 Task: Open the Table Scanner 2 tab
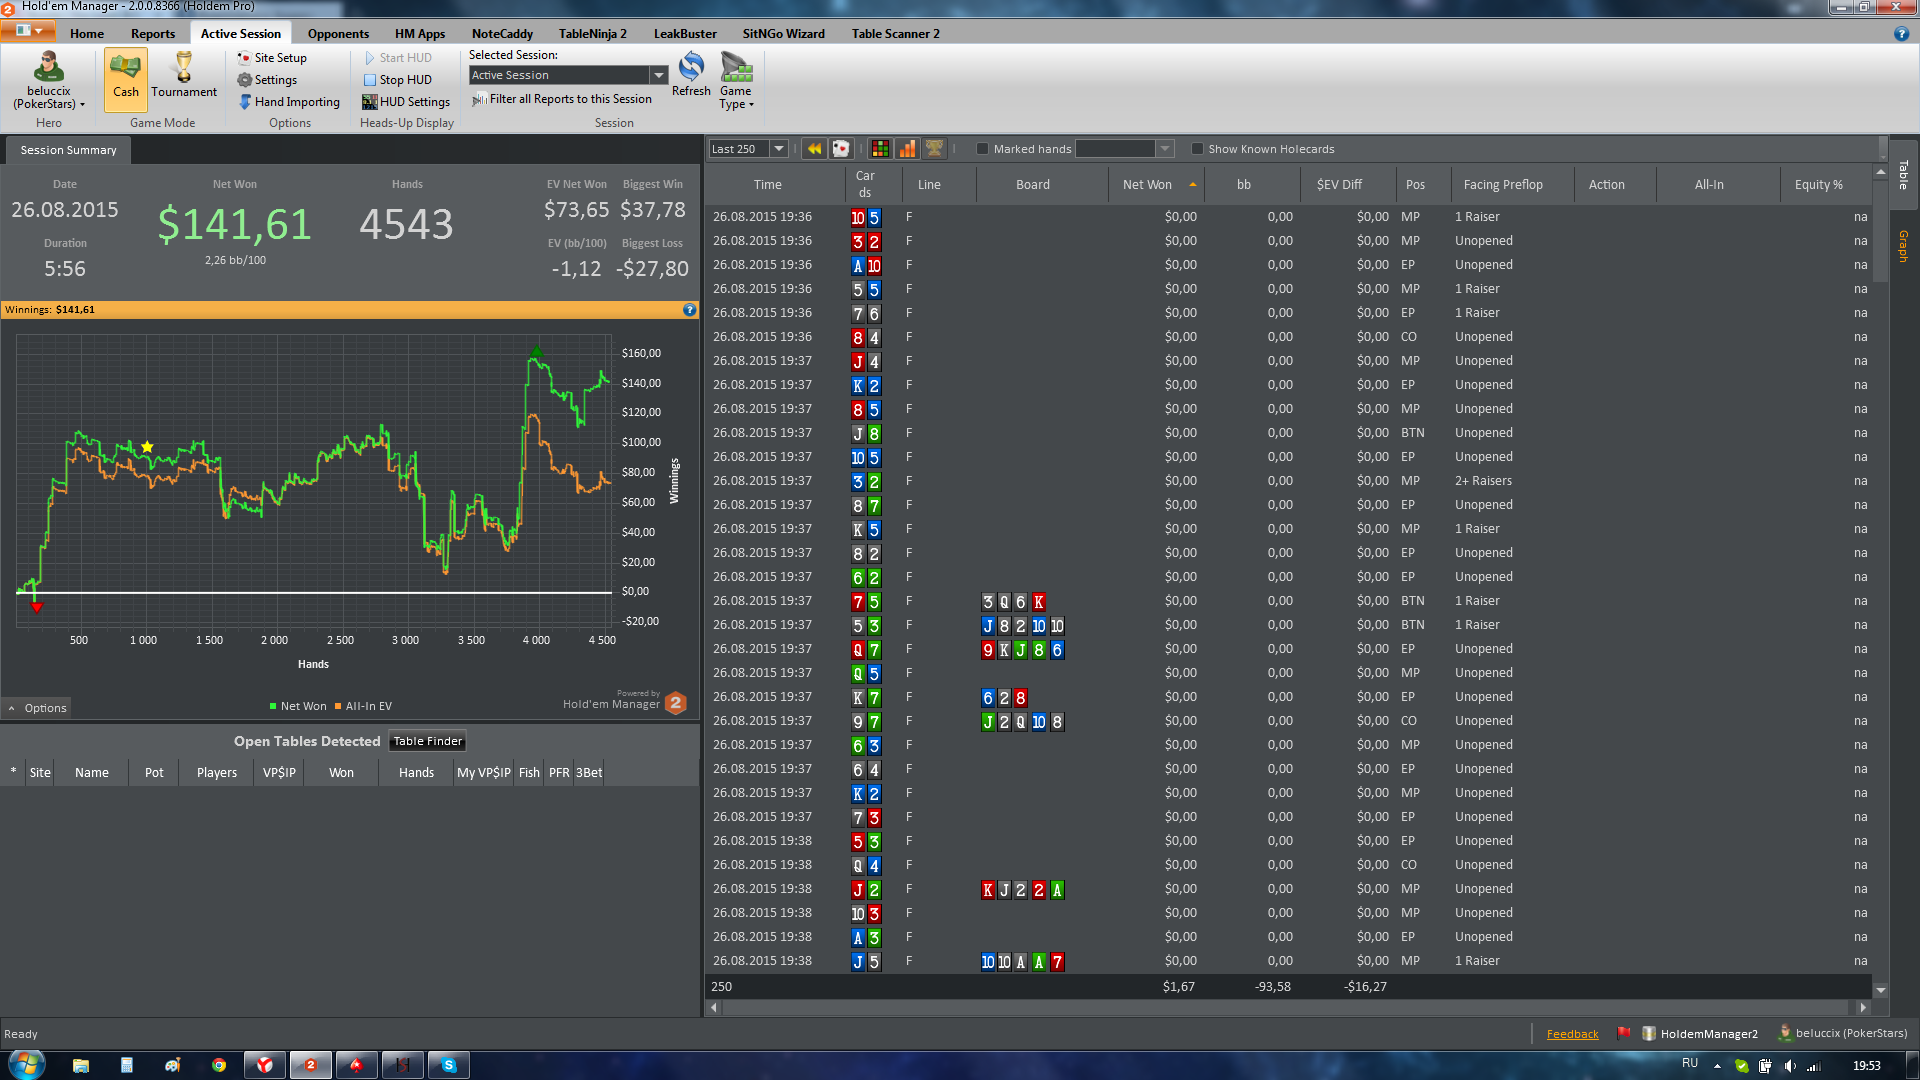pos(895,33)
